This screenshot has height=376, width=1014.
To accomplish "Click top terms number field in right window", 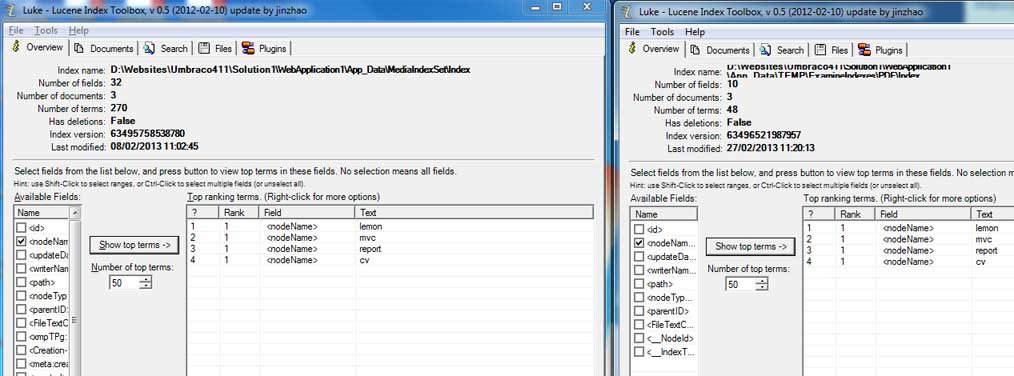I will [x=741, y=284].
